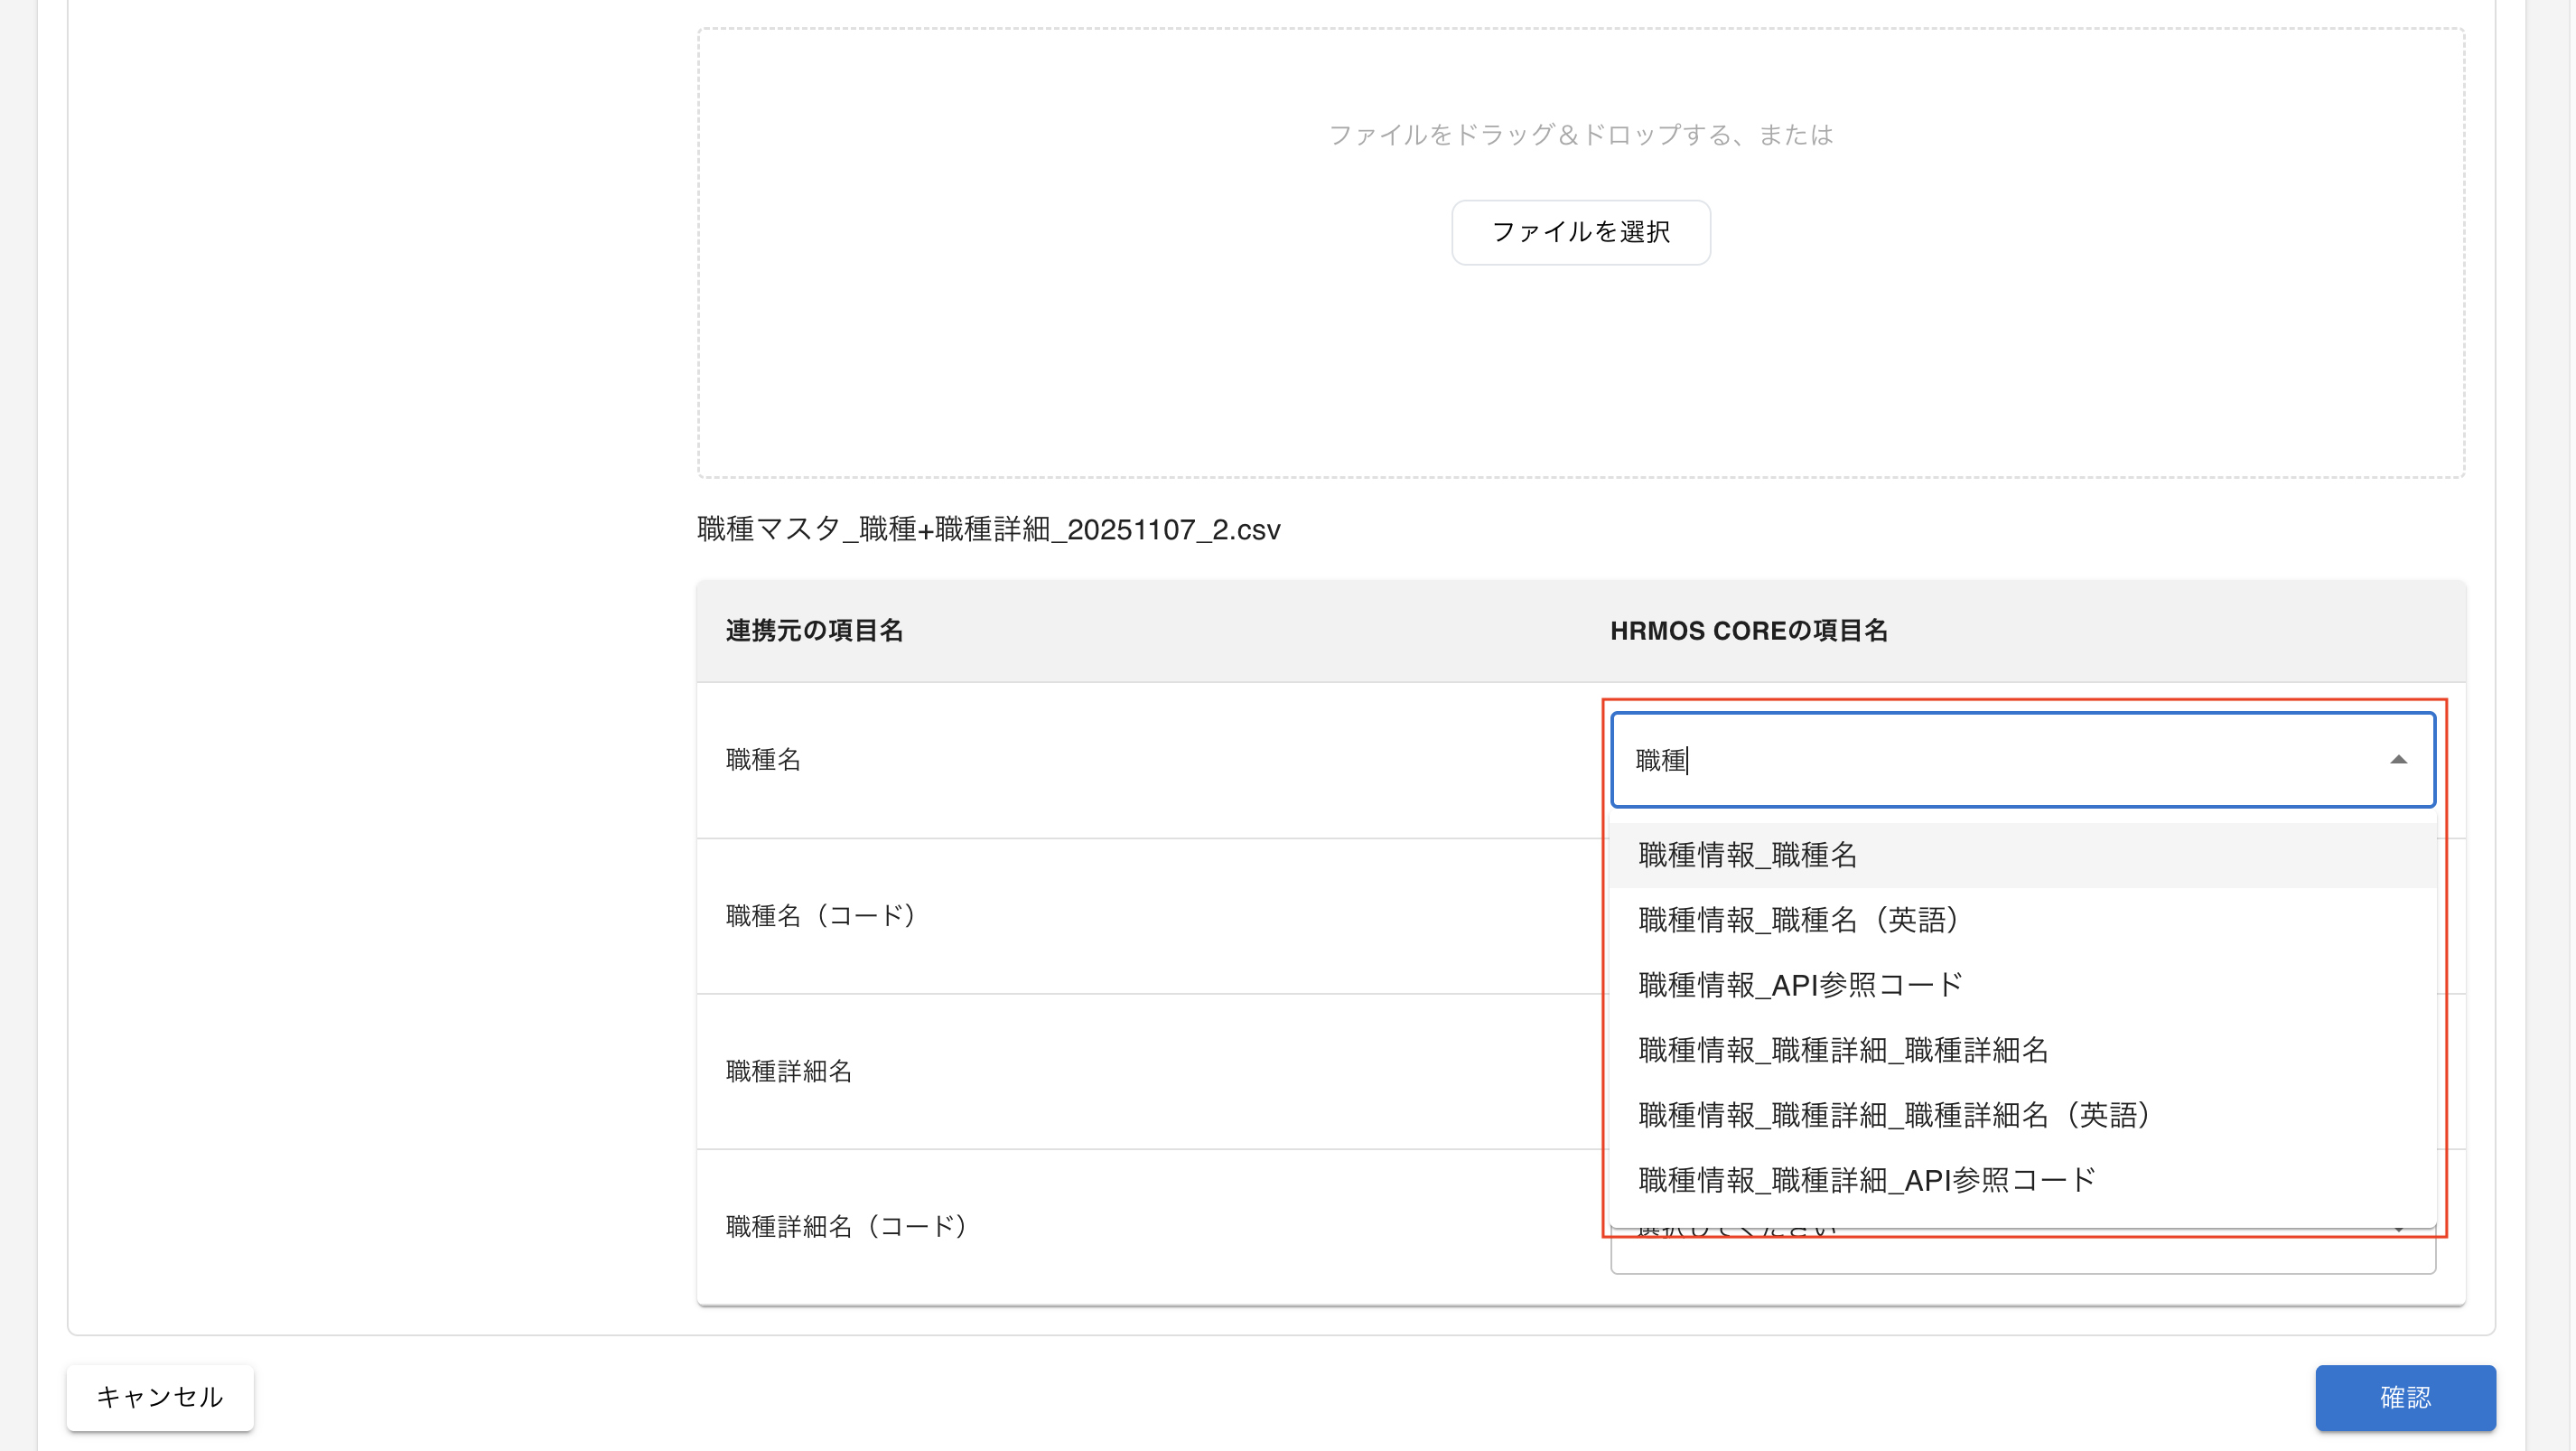
Task: Click the HRMOS COREの項目名 column header
Action: 1748,631
